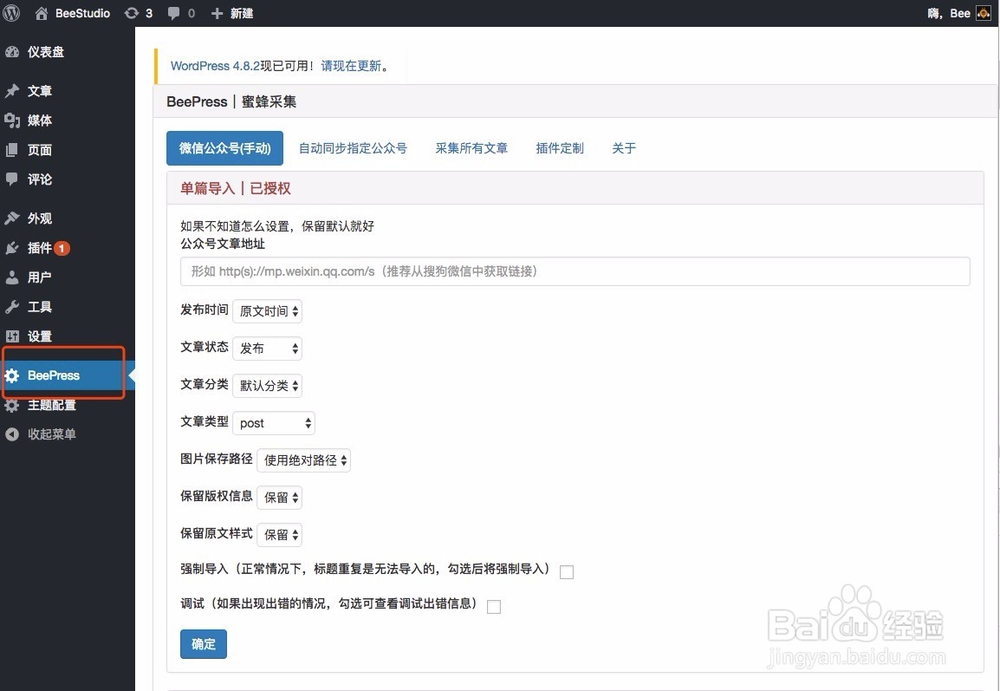
Task: Click the WordPress logo in the admin bar
Action: 11,13
